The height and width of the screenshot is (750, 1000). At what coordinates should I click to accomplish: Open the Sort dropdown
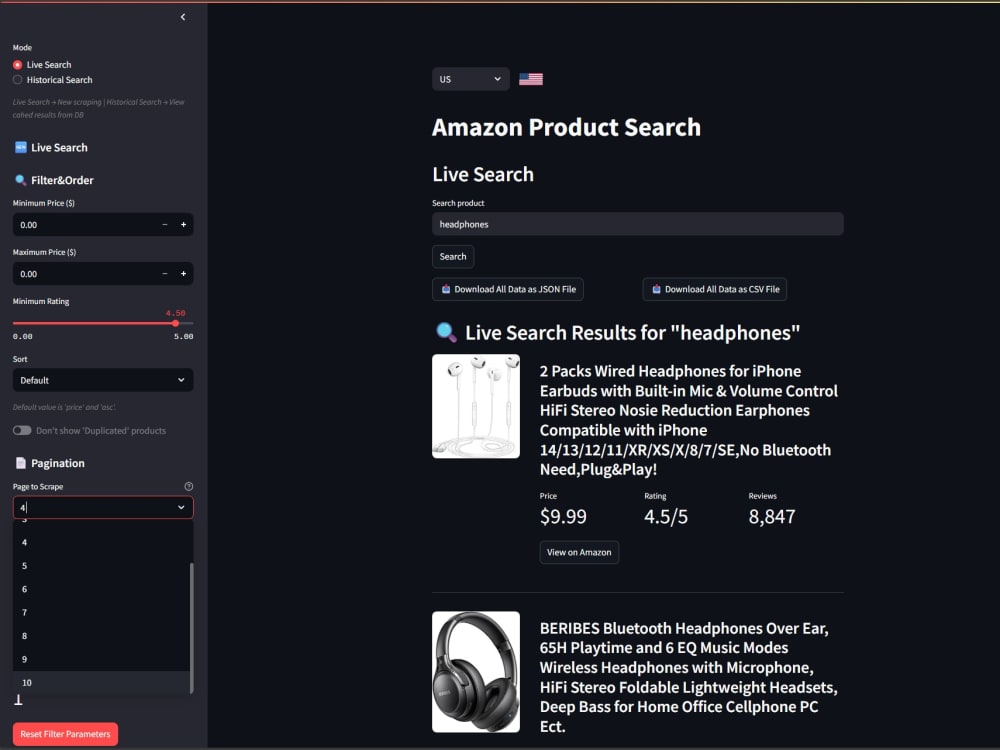tap(103, 380)
